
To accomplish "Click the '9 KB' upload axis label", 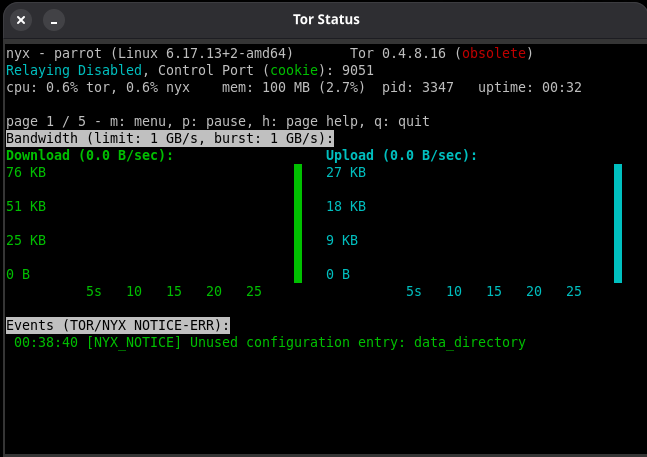I will (x=342, y=240).
